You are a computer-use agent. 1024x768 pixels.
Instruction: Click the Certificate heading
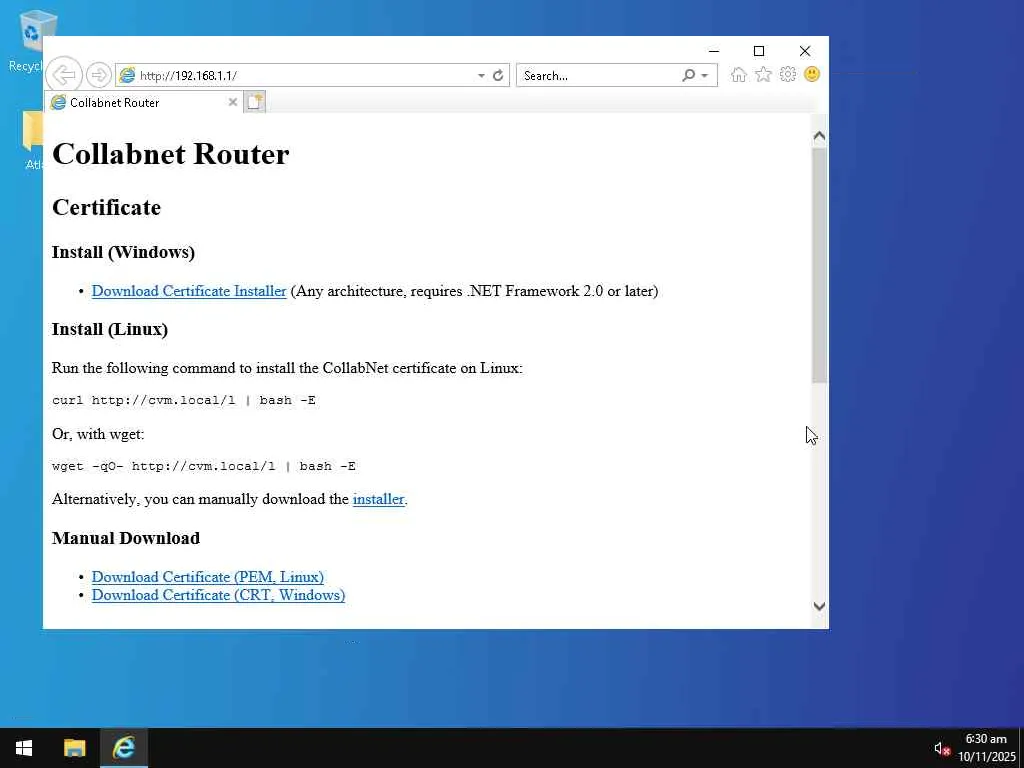tap(106, 207)
